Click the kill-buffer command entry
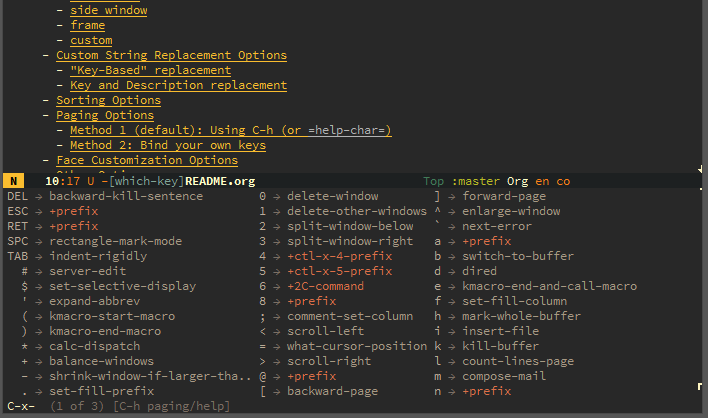This screenshot has width=708, height=418. click(x=500, y=346)
